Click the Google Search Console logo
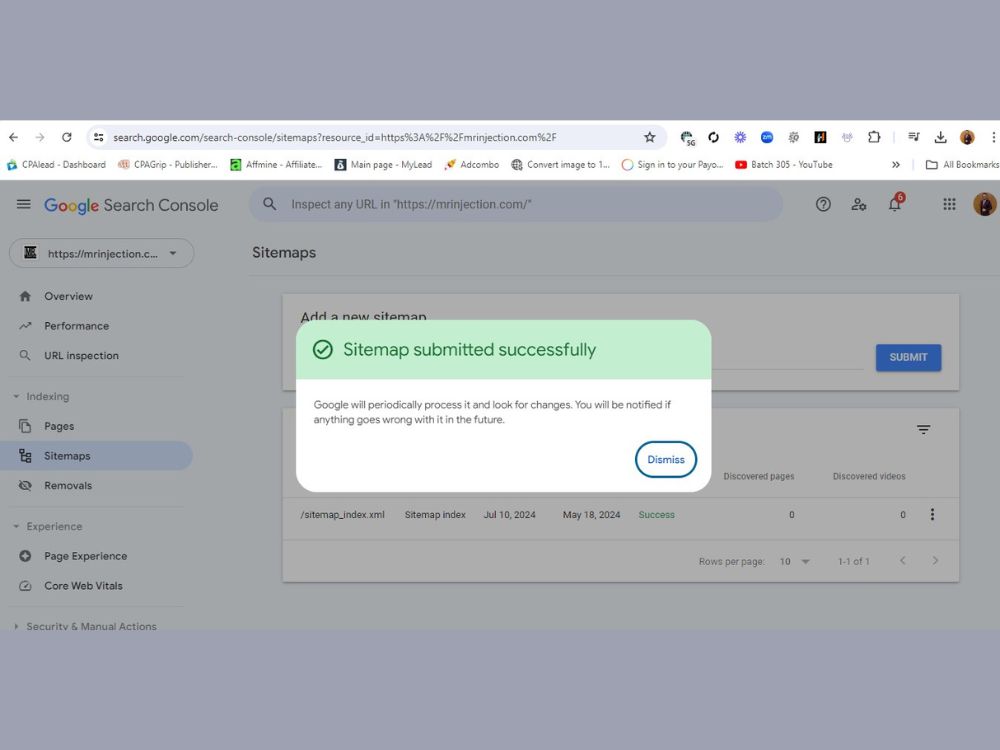1000x750 pixels. pos(131,205)
